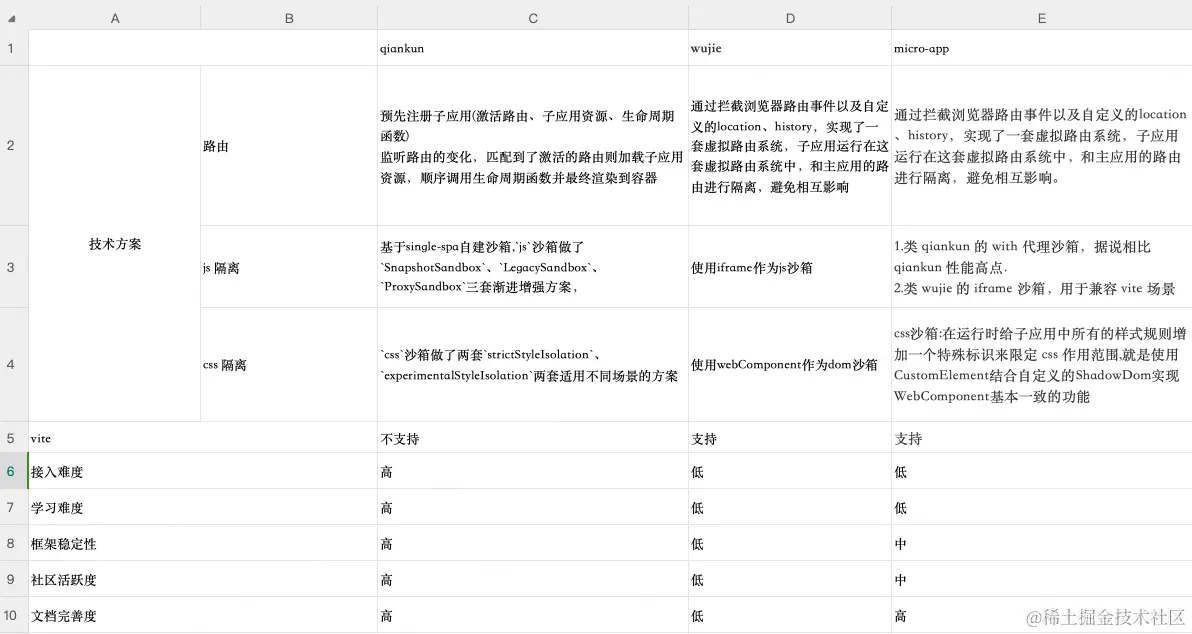Select the '接入难度' label cell

pos(203,471)
